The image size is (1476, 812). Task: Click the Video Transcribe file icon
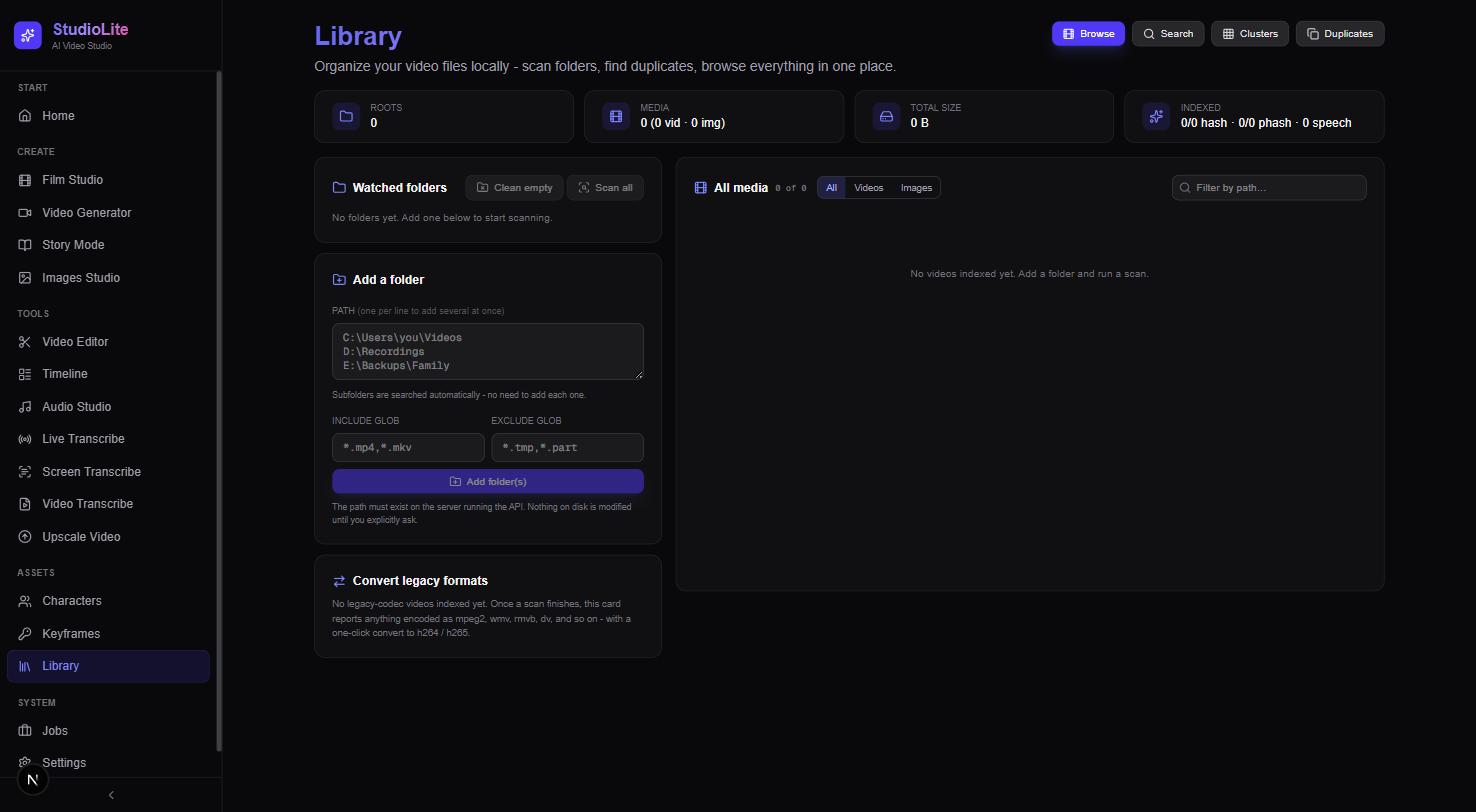coord(25,504)
